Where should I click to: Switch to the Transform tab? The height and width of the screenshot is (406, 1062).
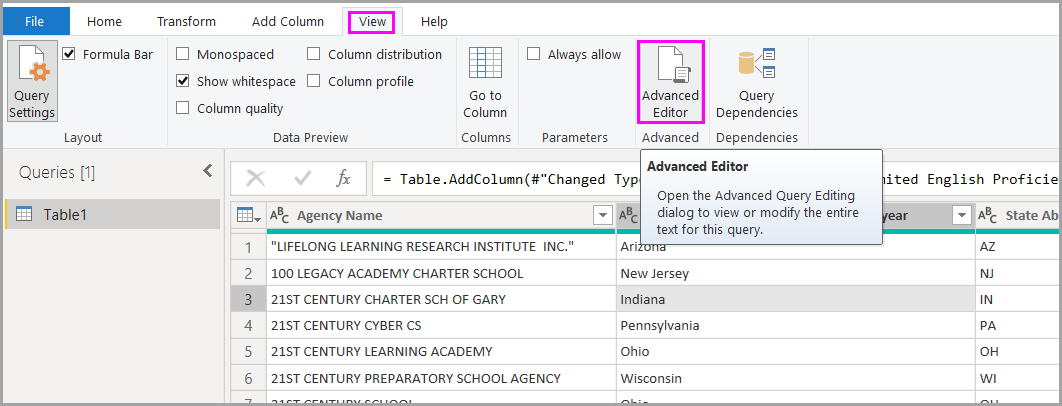click(x=185, y=21)
